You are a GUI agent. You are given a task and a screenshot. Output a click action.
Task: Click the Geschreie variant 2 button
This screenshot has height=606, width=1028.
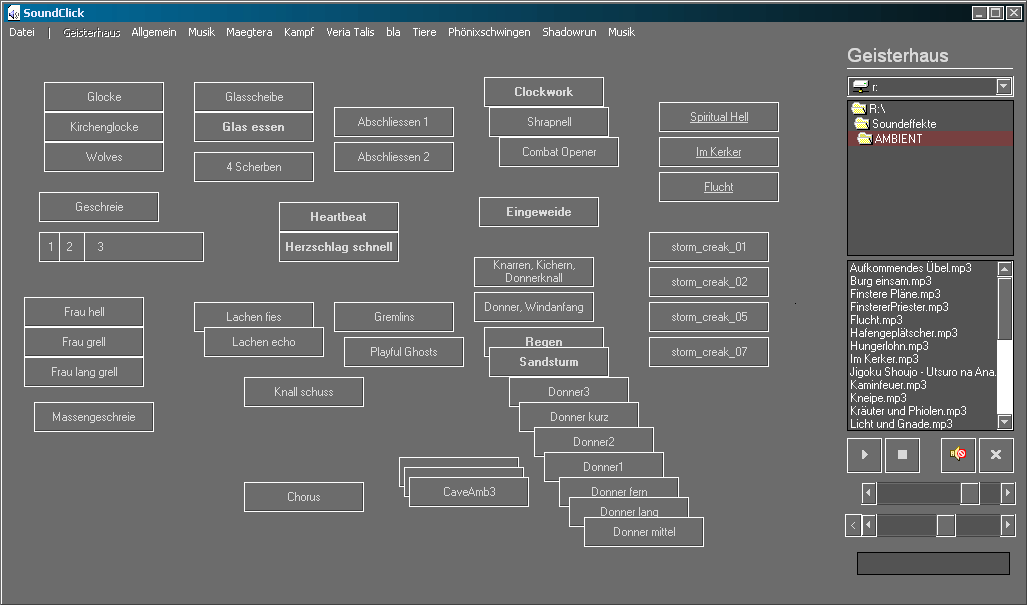point(70,247)
